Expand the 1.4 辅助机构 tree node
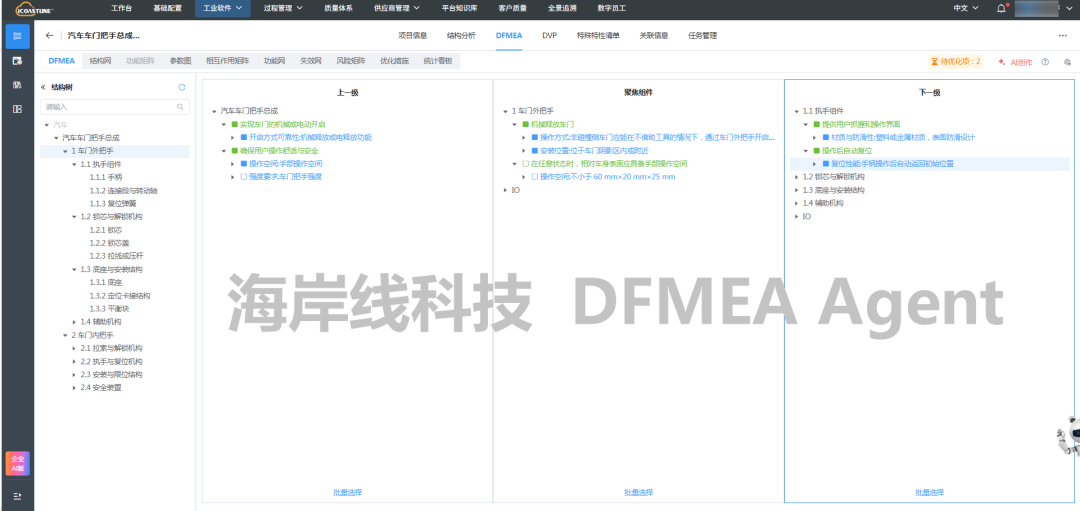The width and height of the screenshot is (1080, 511). click(x=75, y=322)
